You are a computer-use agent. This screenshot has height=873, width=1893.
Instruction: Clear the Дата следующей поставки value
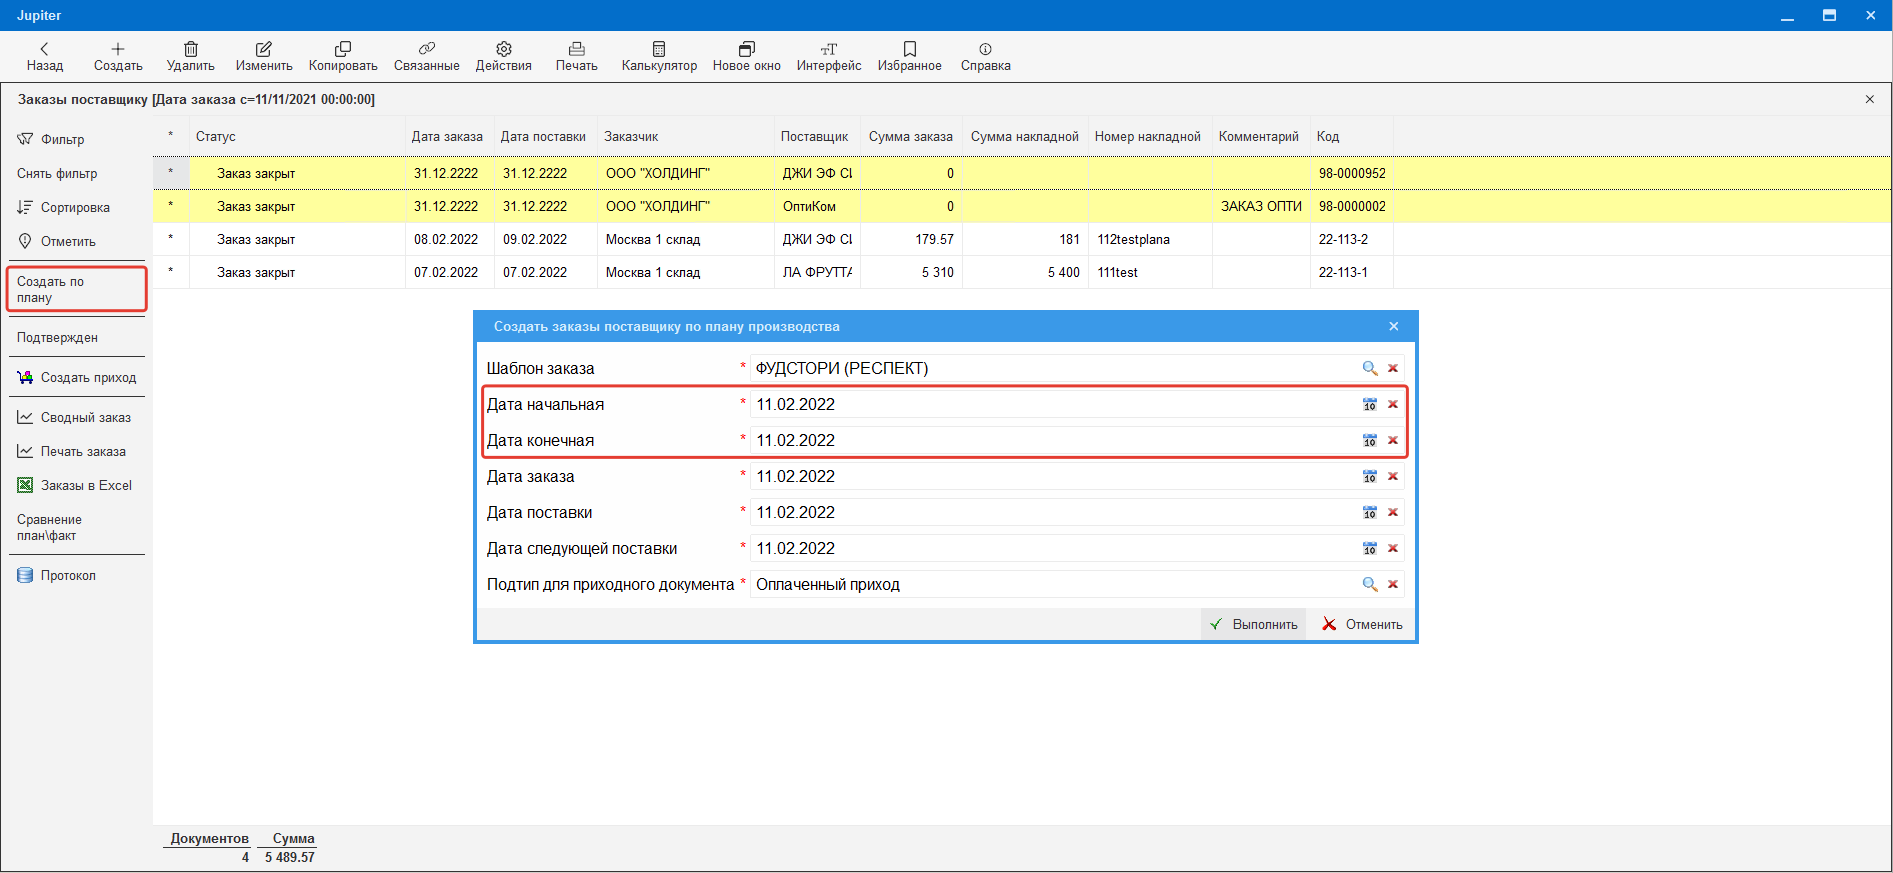click(x=1393, y=548)
